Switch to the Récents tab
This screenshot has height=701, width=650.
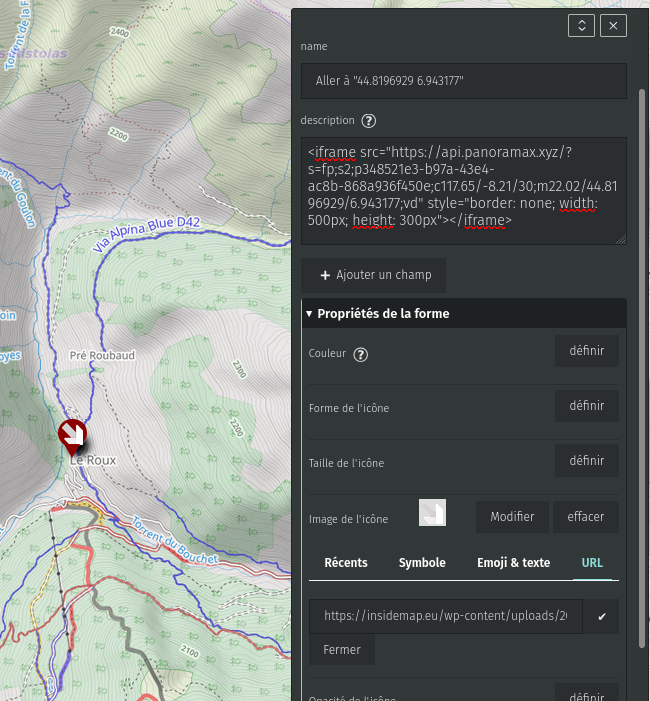pyautogui.click(x=346, y=563)
